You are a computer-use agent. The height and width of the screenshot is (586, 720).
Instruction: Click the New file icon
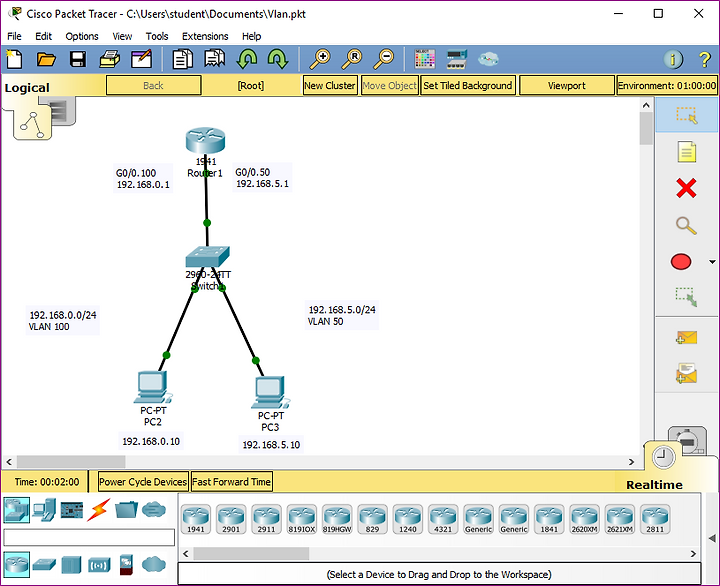(14, 59)
